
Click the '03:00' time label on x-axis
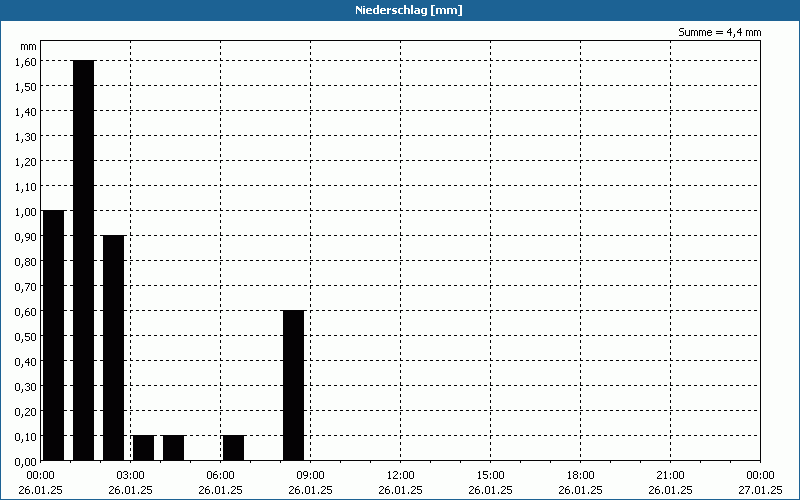131,475
